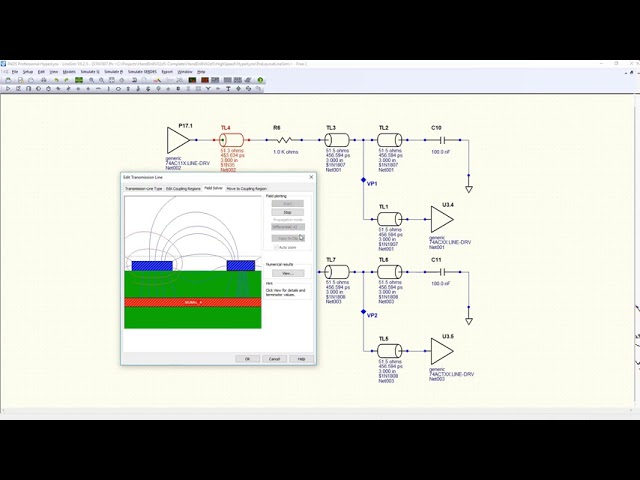Click ground symbol below C11
640x480 pixels.
point(469,321)
